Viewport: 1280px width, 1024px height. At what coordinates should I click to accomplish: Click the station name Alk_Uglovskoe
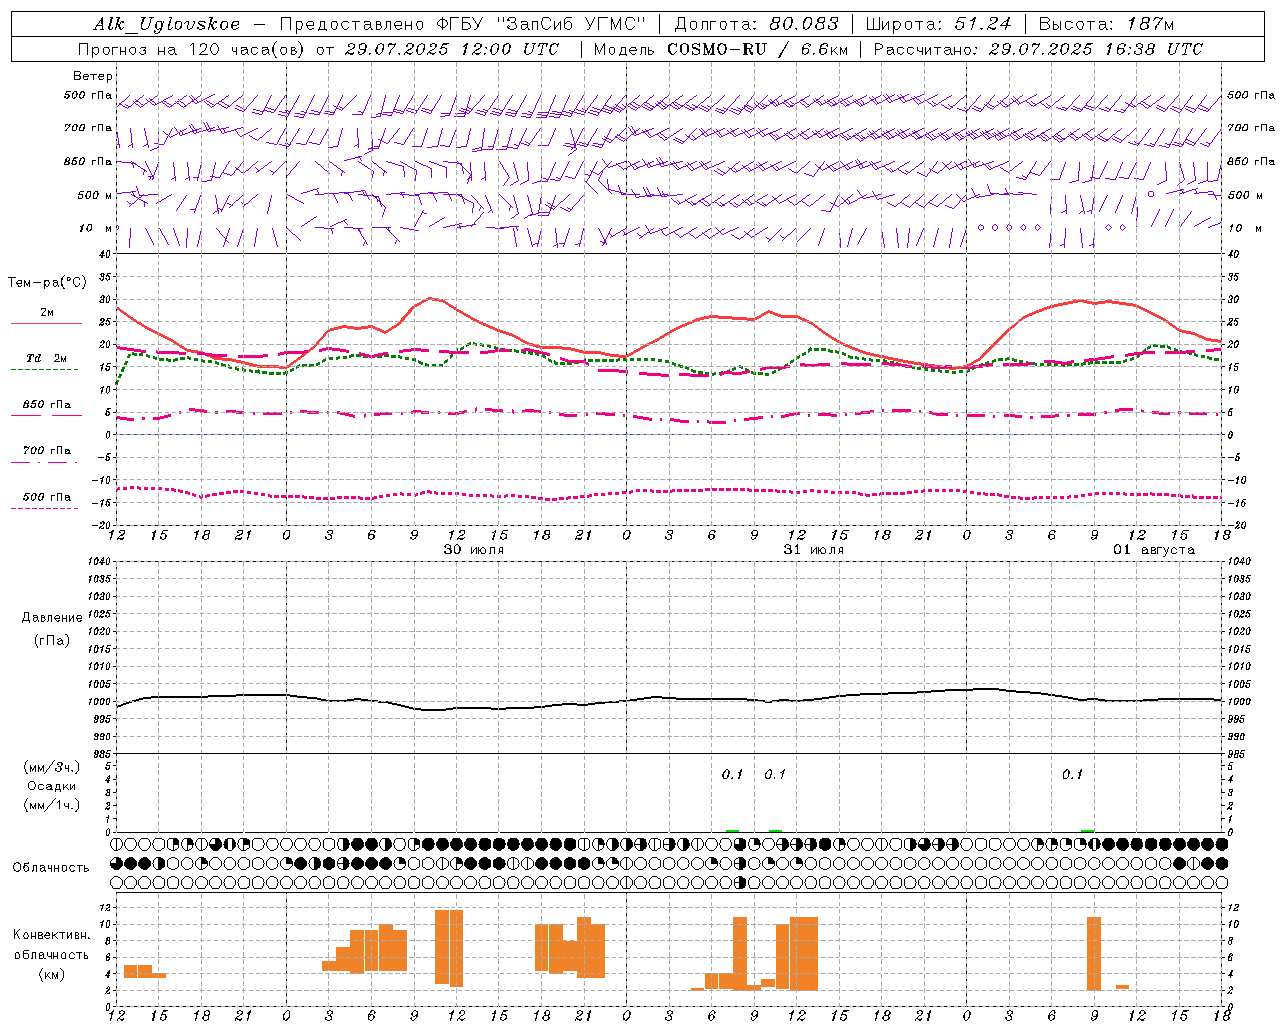point(167,24)
